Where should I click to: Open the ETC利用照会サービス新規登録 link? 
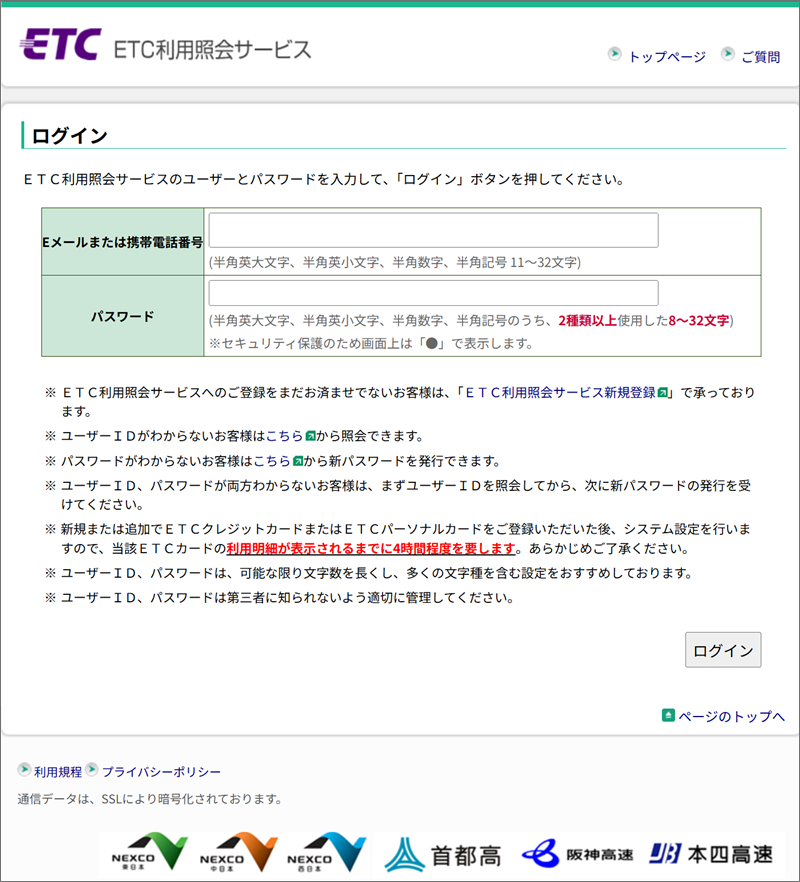pyautogui.click(x=560, y=393)
